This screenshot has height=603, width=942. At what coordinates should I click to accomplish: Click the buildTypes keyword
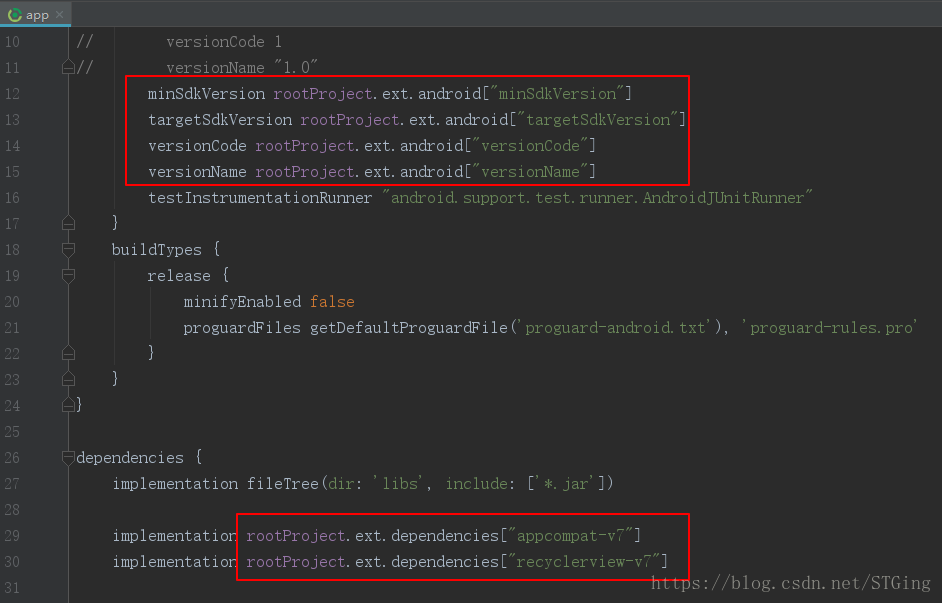tap(157, 250)
